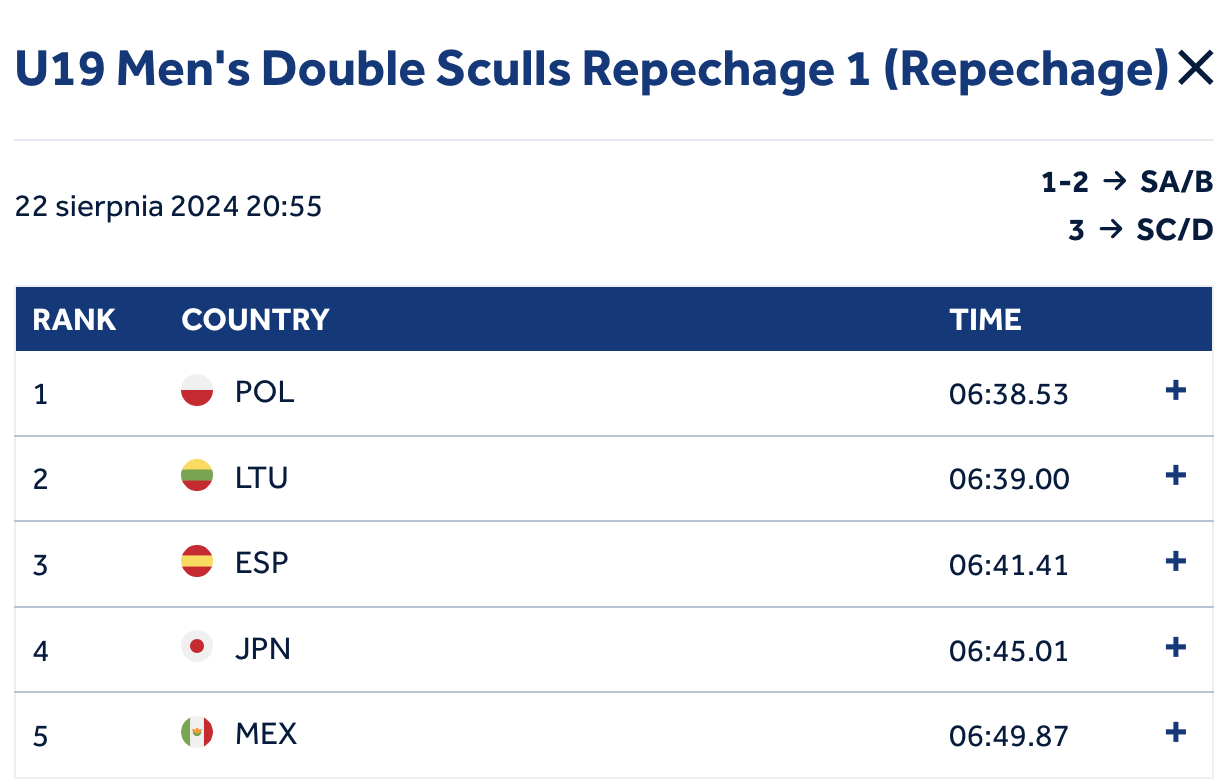Viewport: 1228px width, 784px height.
Task: Expand POL crew details with plus icon
Action: pos(1176,390)
